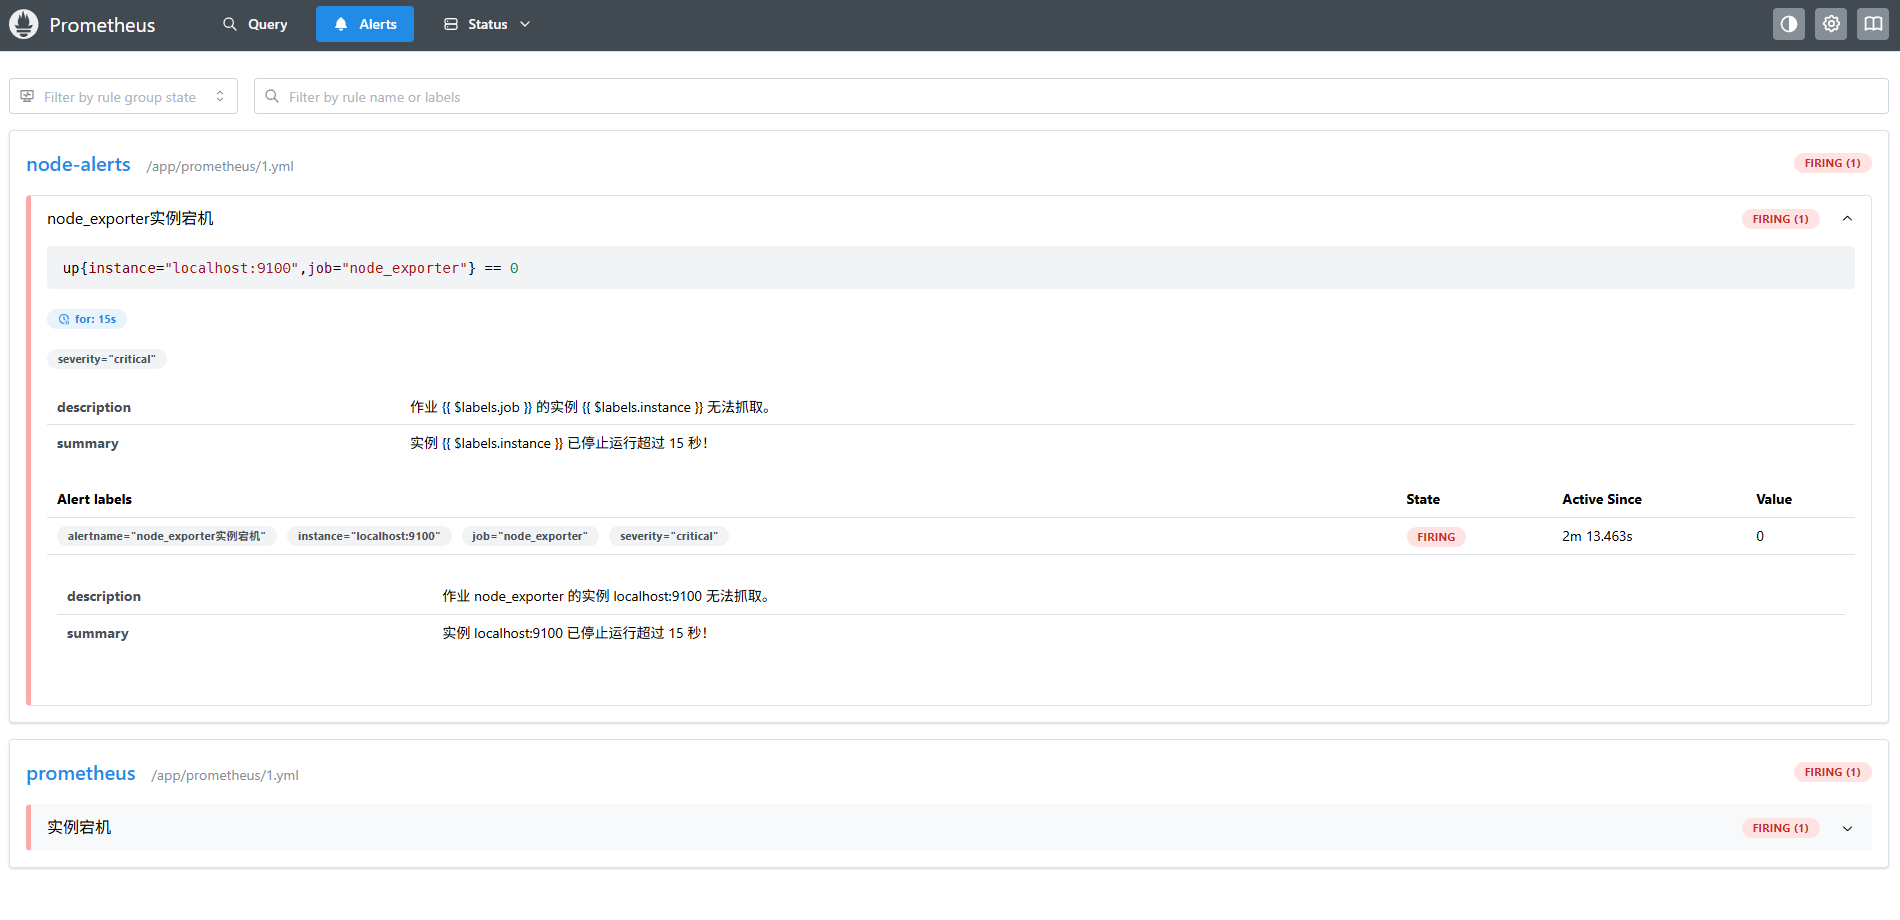Toggle dark theme with the contrast icon

1788,23
